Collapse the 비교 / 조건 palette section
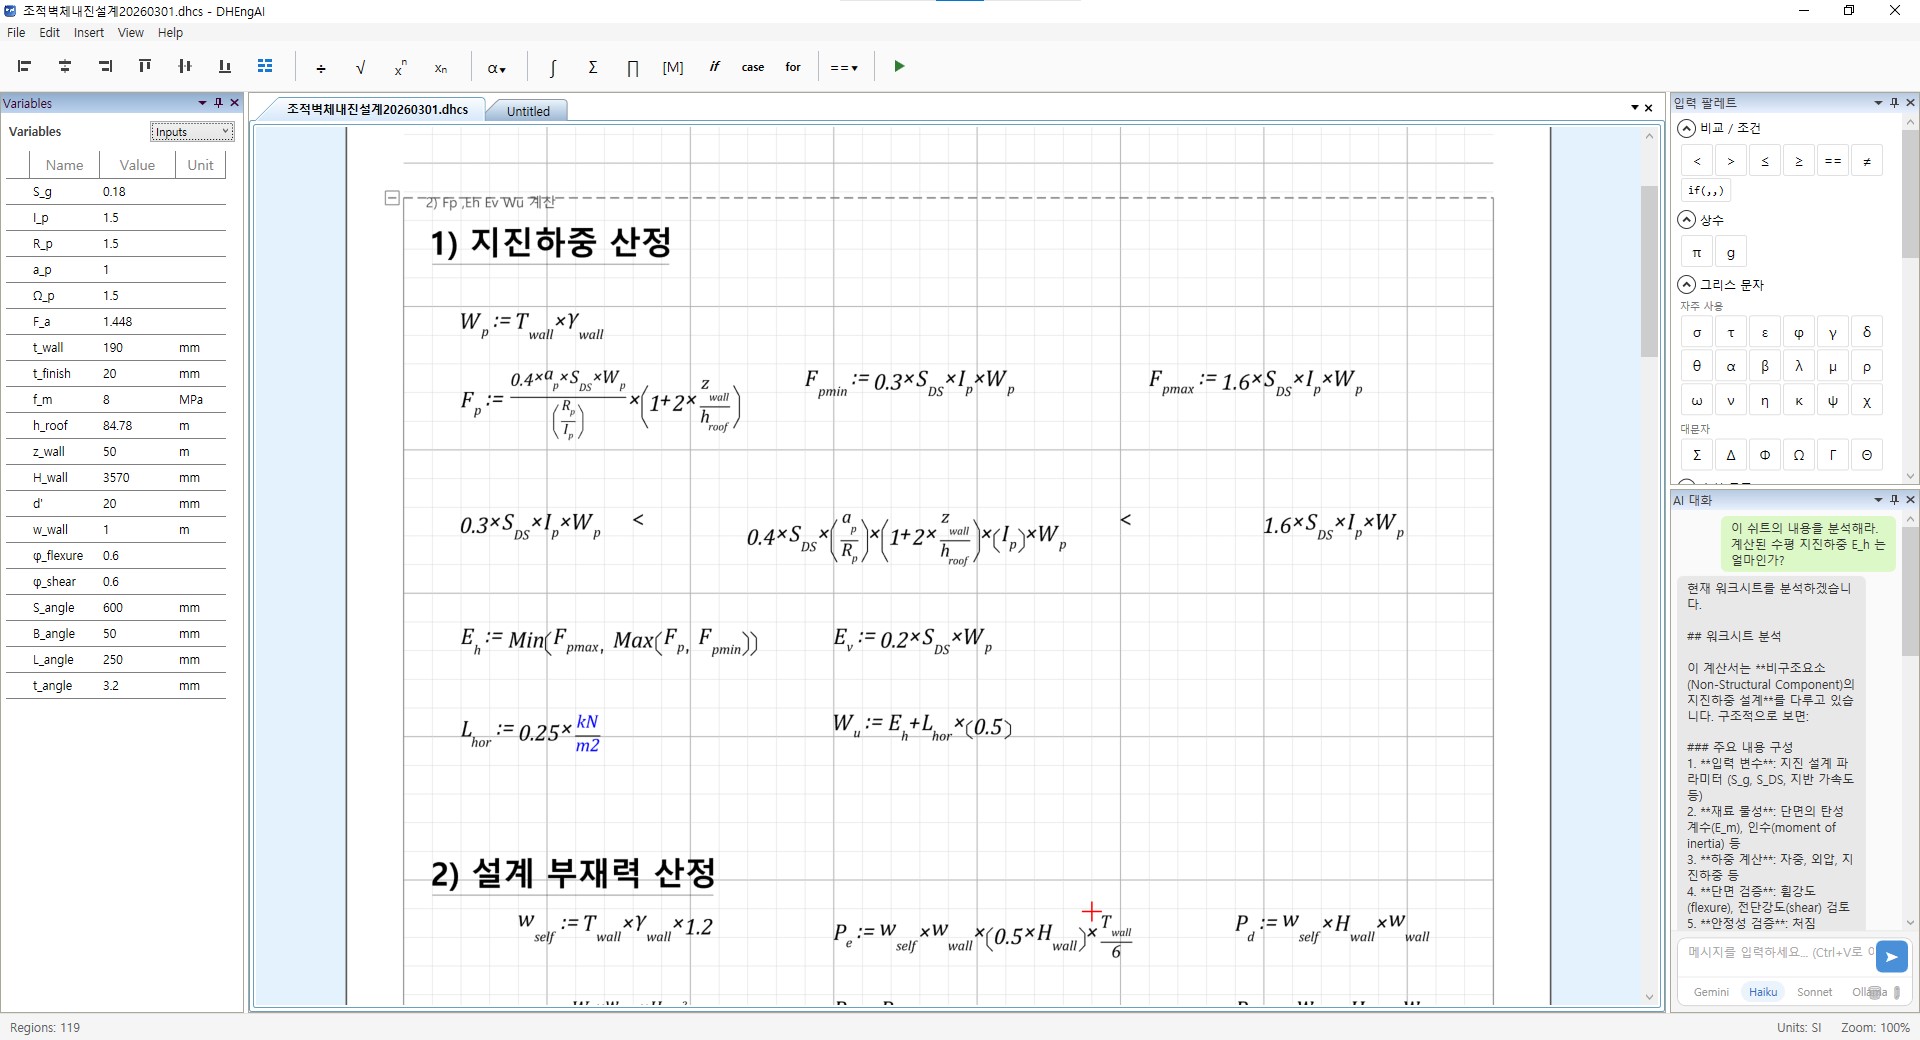This screenshot has height=1040, width=1920. pyautogui.click(x=1687, y=128)
